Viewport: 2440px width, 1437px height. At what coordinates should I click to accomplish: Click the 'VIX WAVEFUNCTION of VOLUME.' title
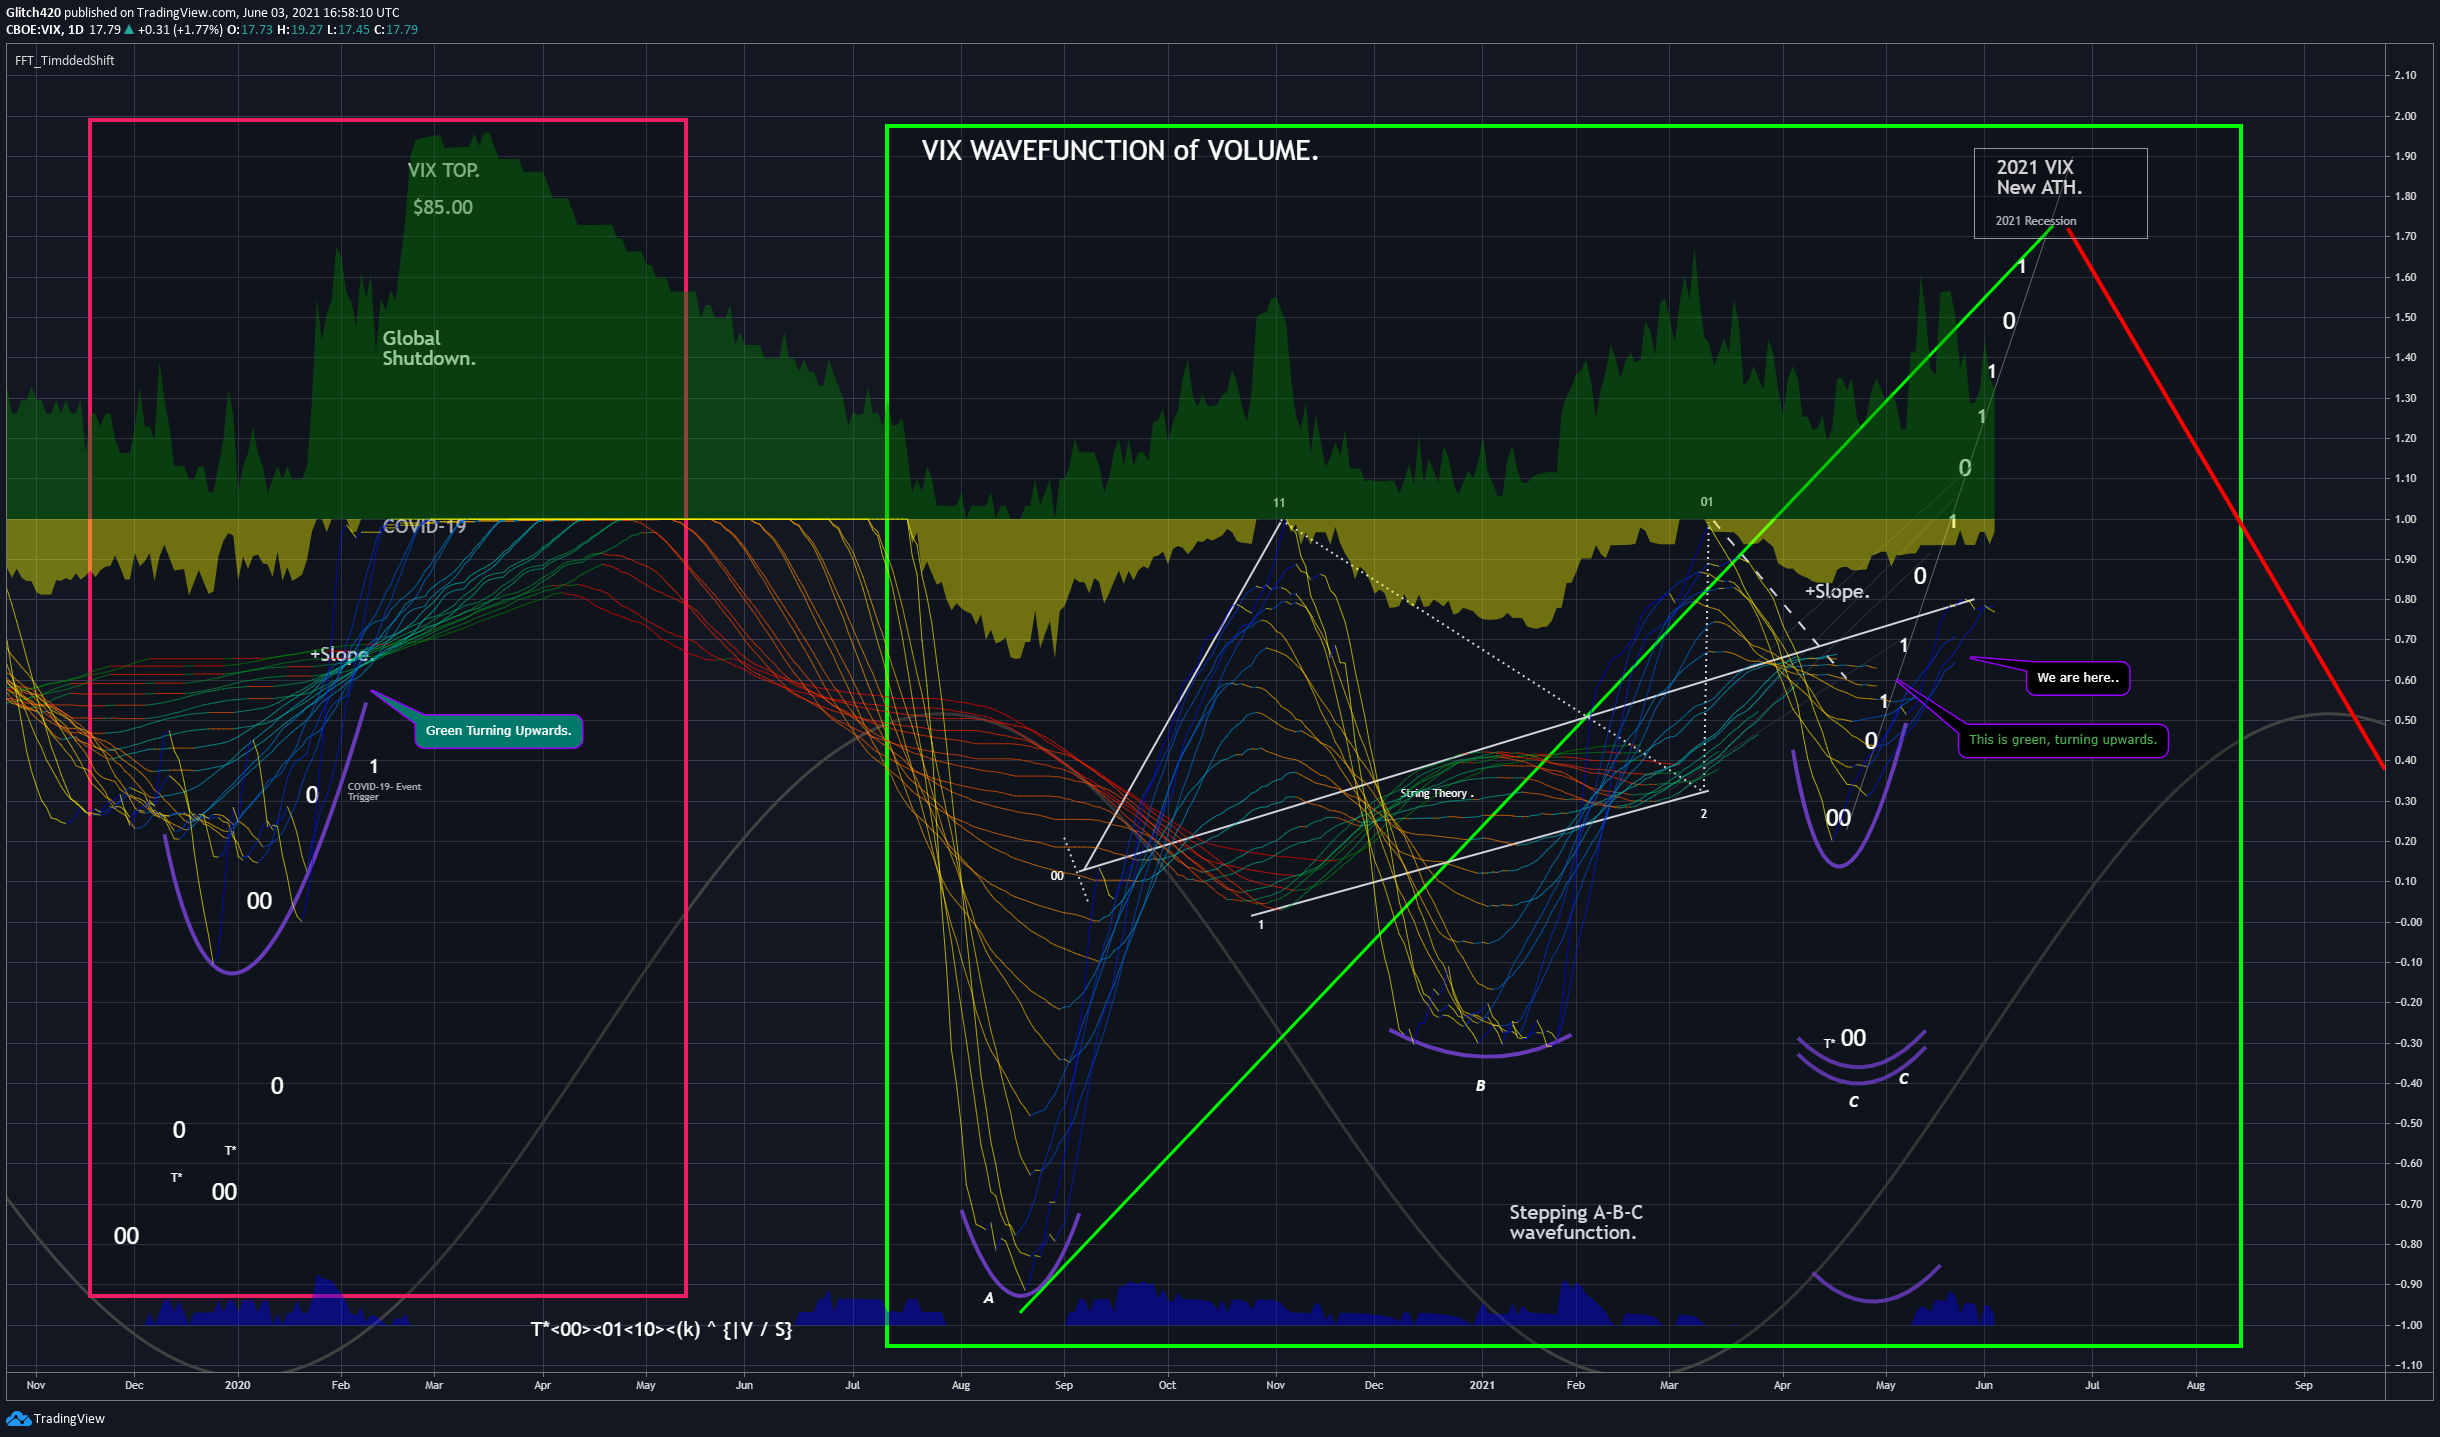(1120, 150)
